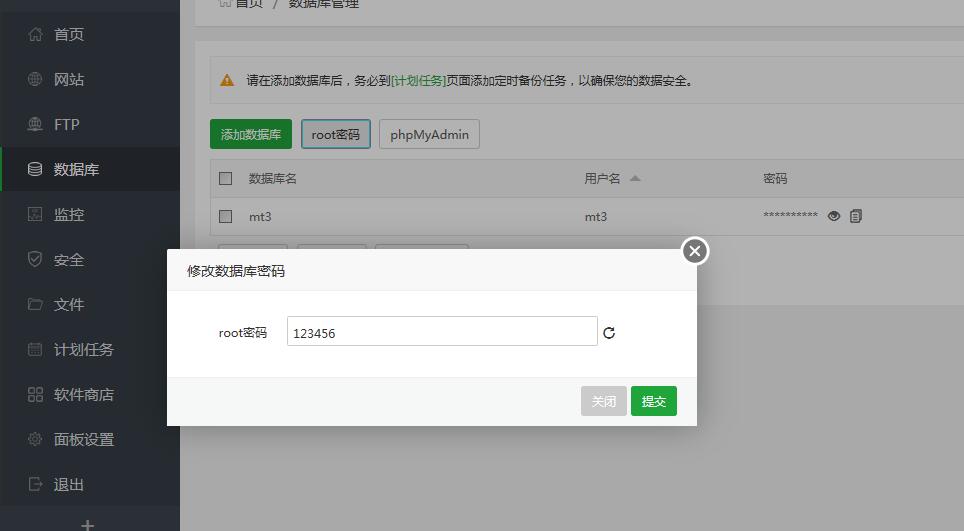This screenshot has height=531, width=964.
Task: Click the globe icon for Websites
Action: 35,80
